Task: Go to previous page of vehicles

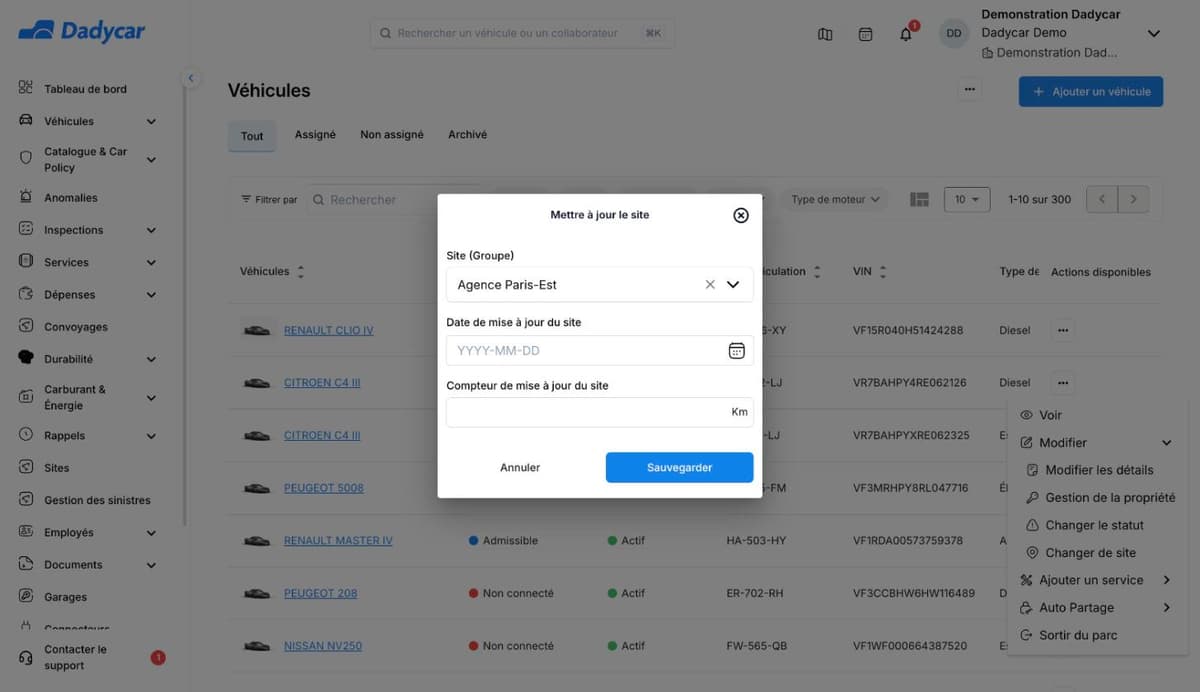Action: (1102, 200)
